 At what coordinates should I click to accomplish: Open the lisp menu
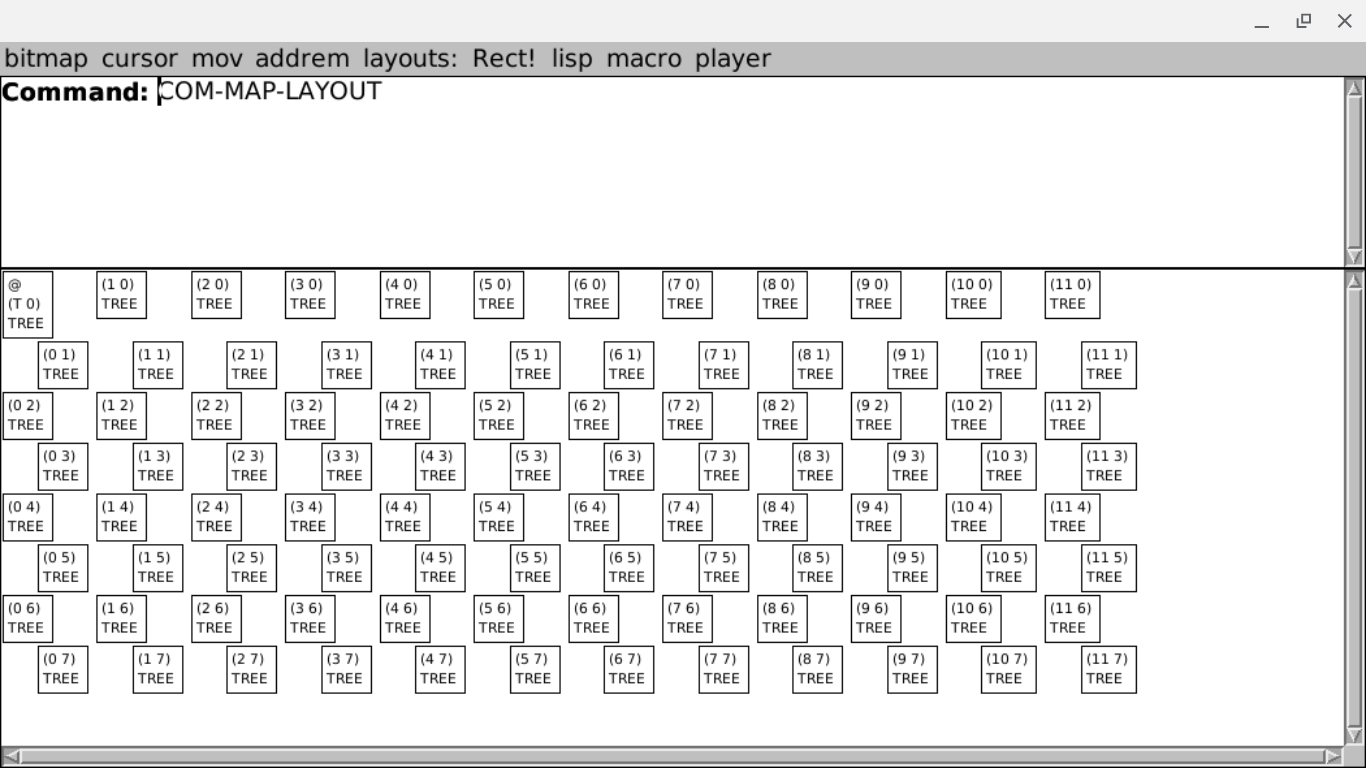pyautogui.click(x=571, y=59)
